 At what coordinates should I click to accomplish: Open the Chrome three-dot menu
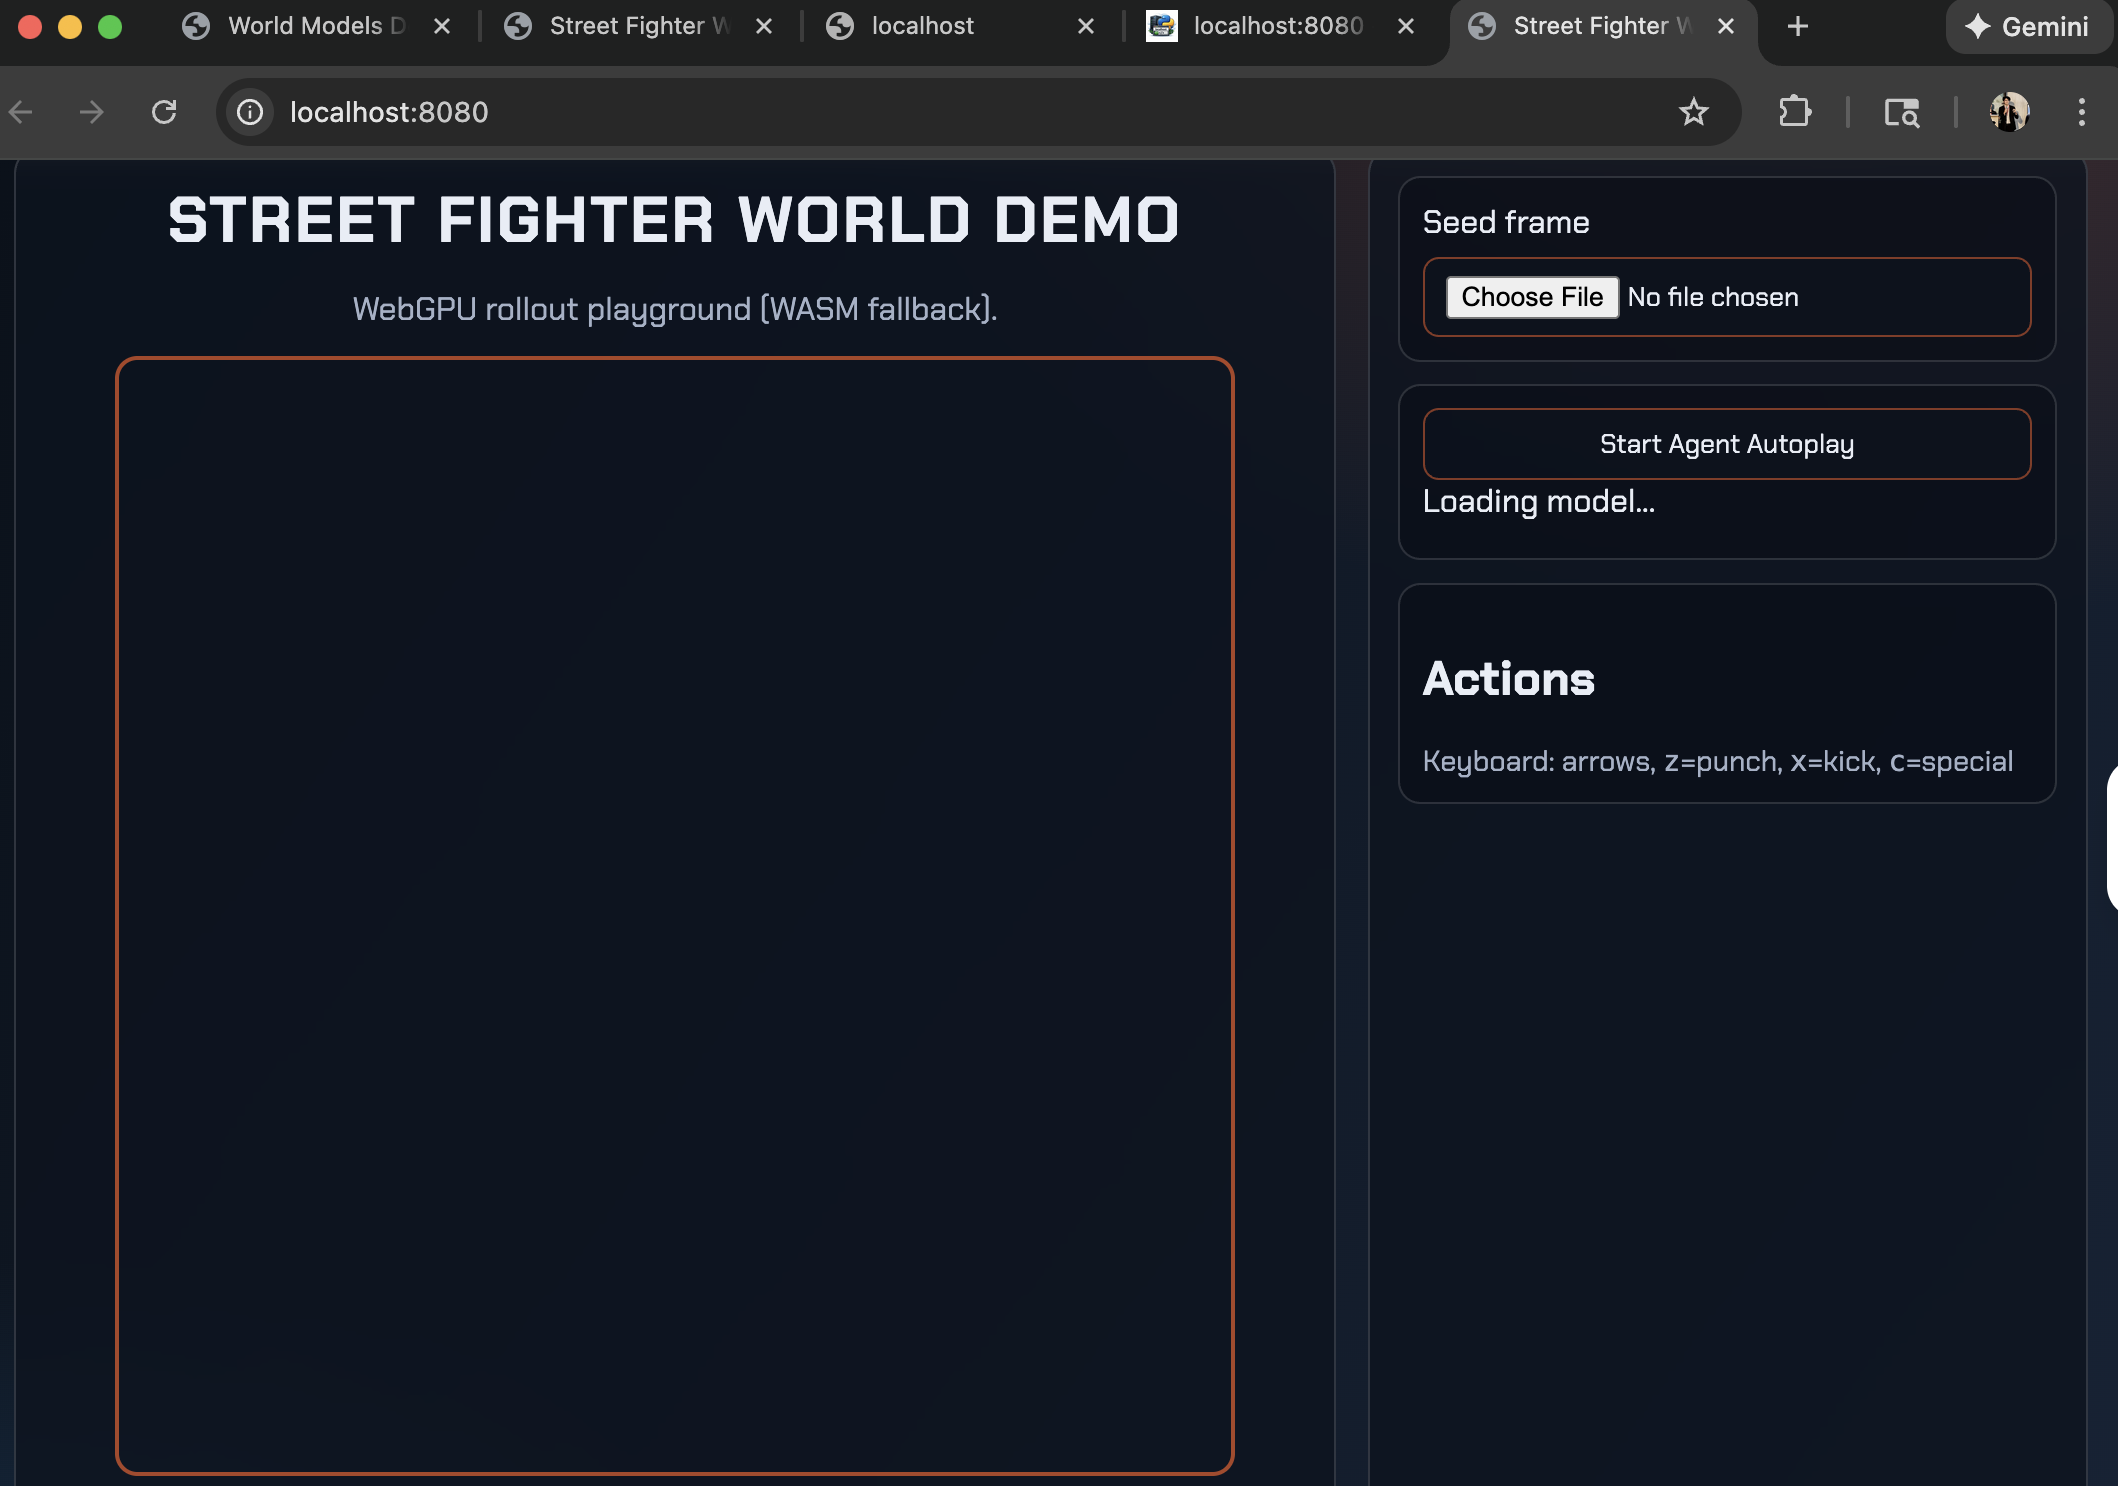click(x=2082, y=112)
